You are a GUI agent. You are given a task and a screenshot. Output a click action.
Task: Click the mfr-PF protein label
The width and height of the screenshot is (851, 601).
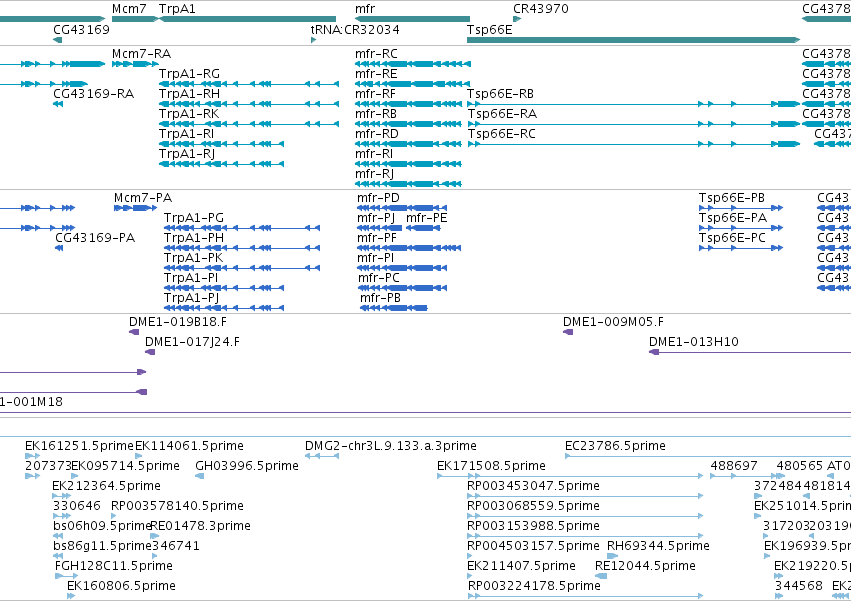(377, 238)
